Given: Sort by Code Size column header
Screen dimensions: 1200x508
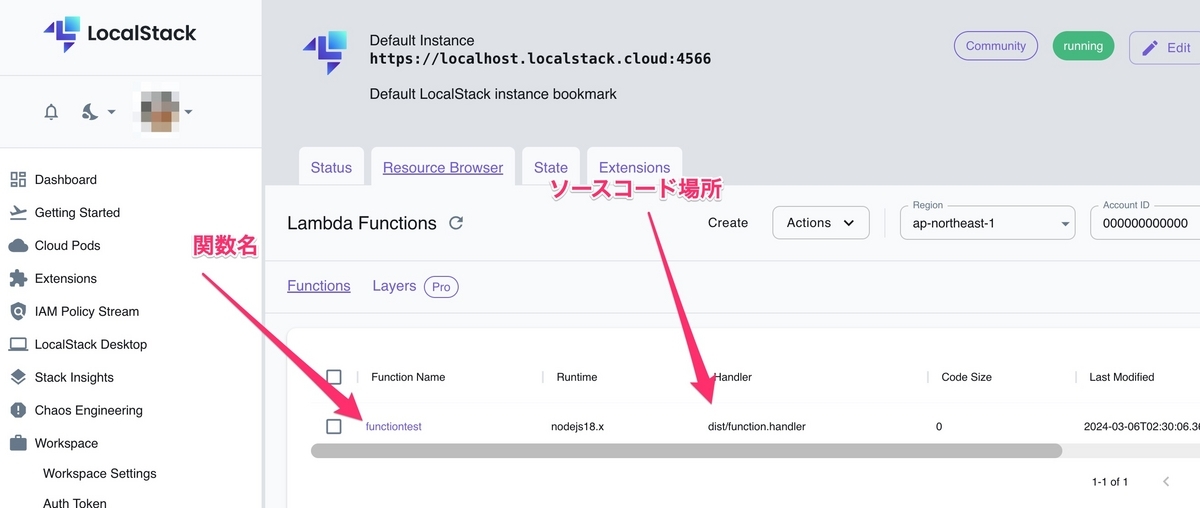Looking at the screenshot, I should click(967, 377).
